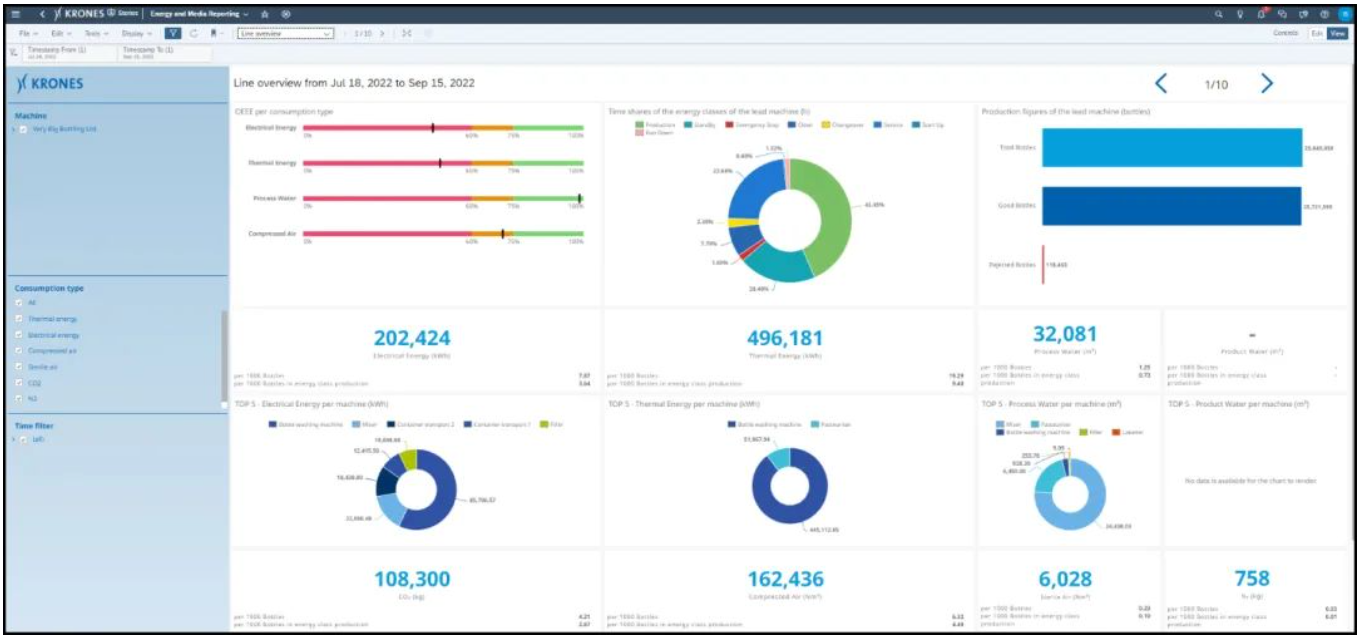Click the 108,300 CO2 value
1361x639 pixels.
point(412,579)
